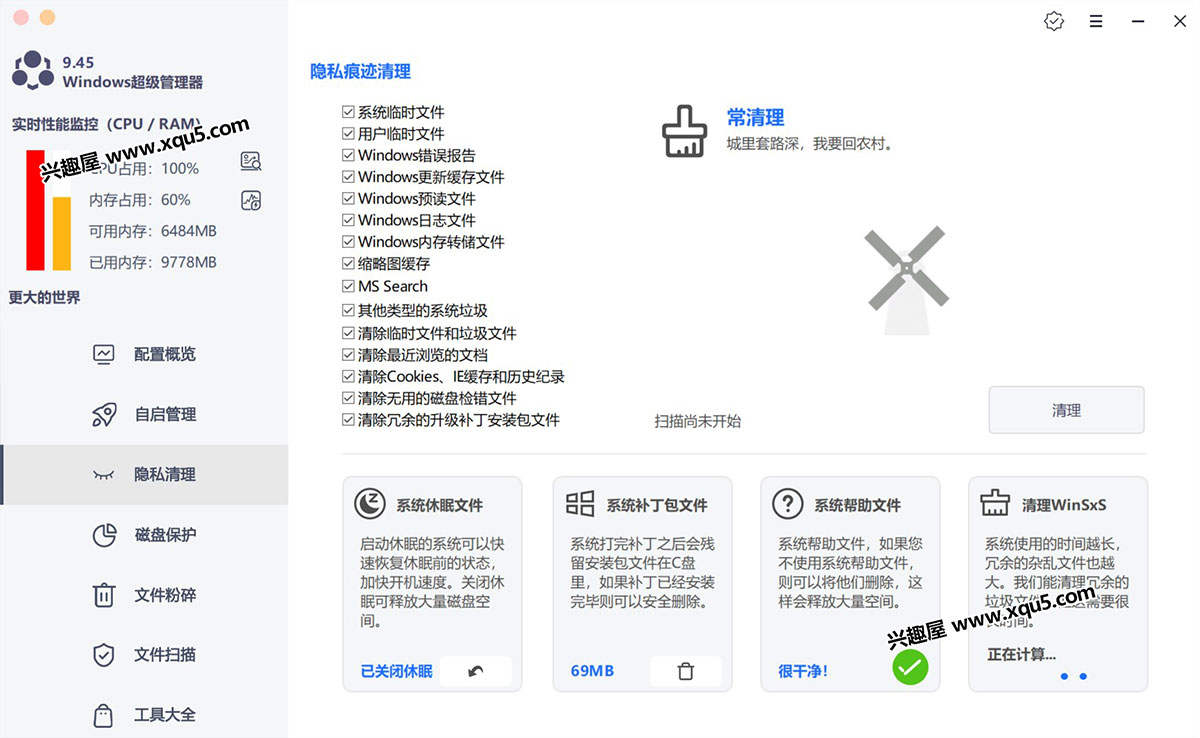
Task: Go to 磁盘保护 section
Action: click(144, 535)
